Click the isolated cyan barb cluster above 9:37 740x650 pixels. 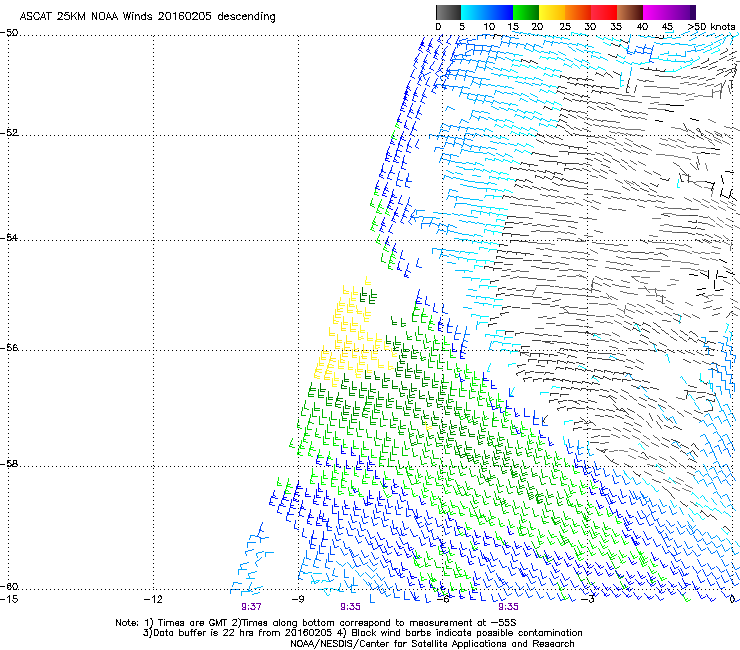click(x=251, y=559)
